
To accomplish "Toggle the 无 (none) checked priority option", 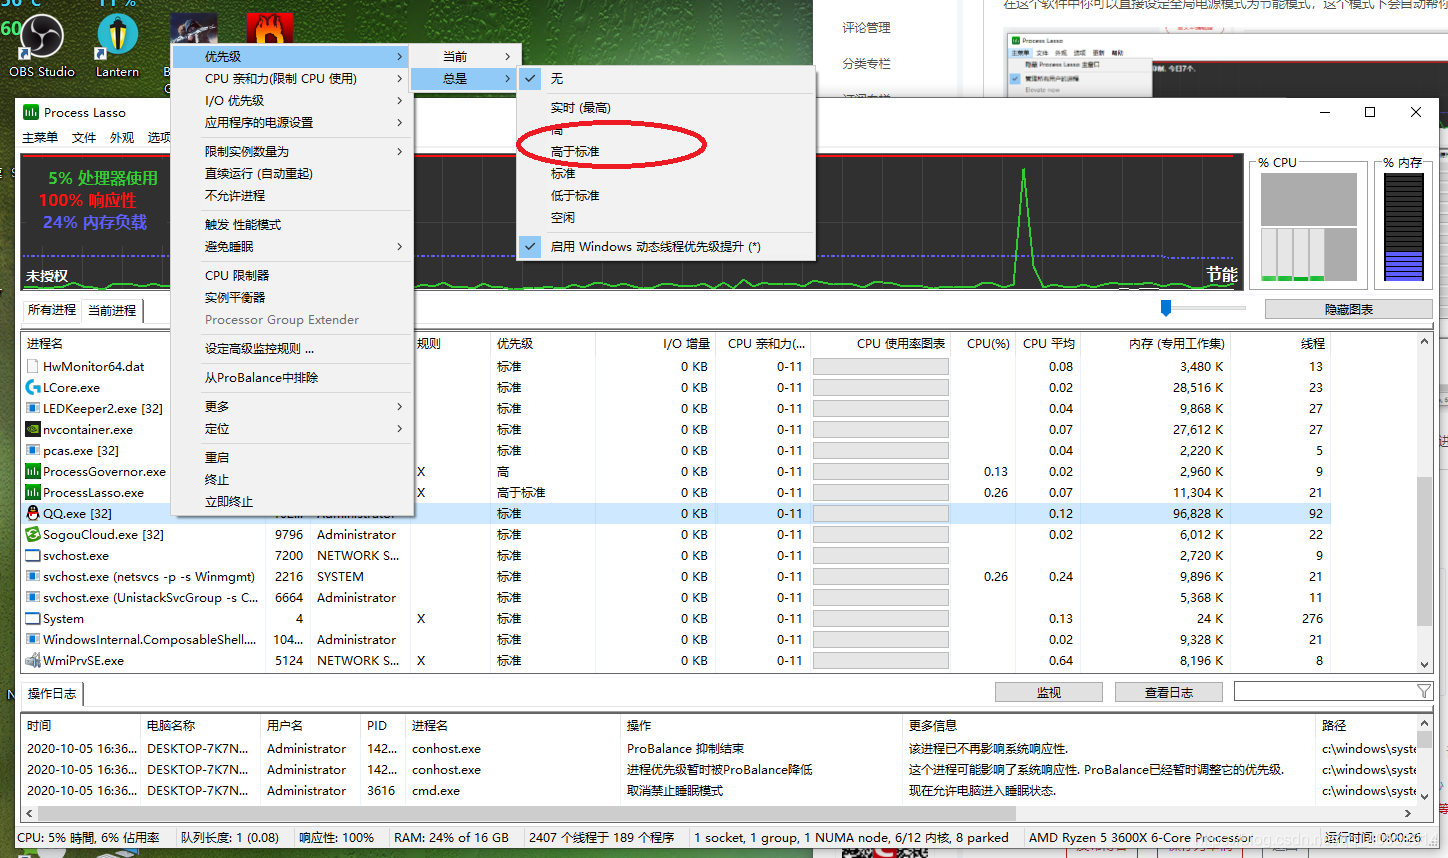I will tap(666, 78).
